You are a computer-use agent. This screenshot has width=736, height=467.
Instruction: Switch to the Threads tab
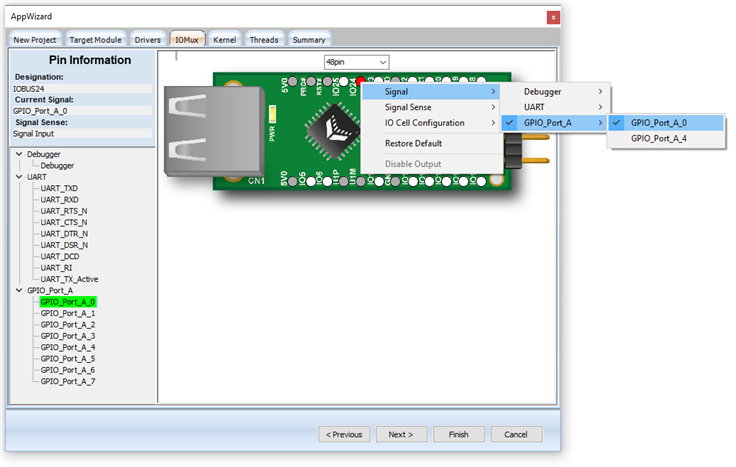click(x=264, y=40)
